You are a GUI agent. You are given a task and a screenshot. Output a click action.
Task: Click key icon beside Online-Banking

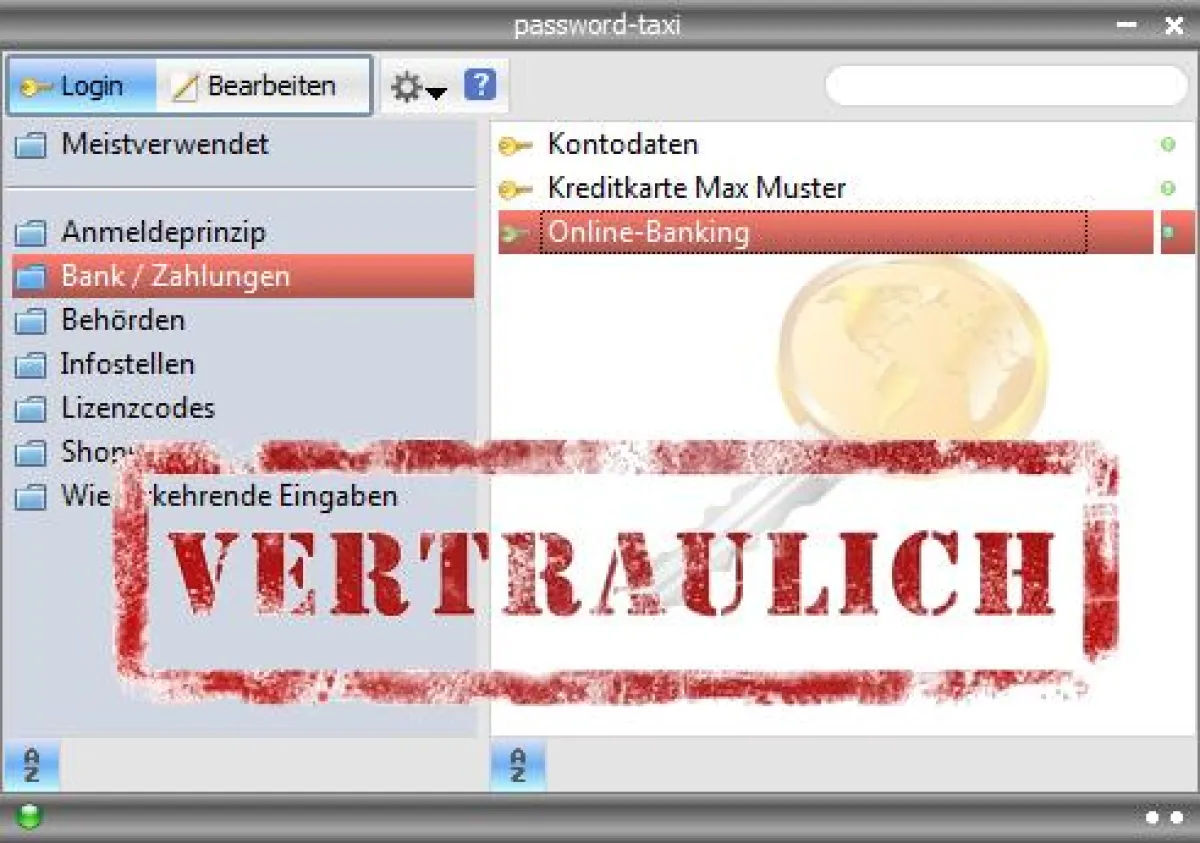click(515, 235)
